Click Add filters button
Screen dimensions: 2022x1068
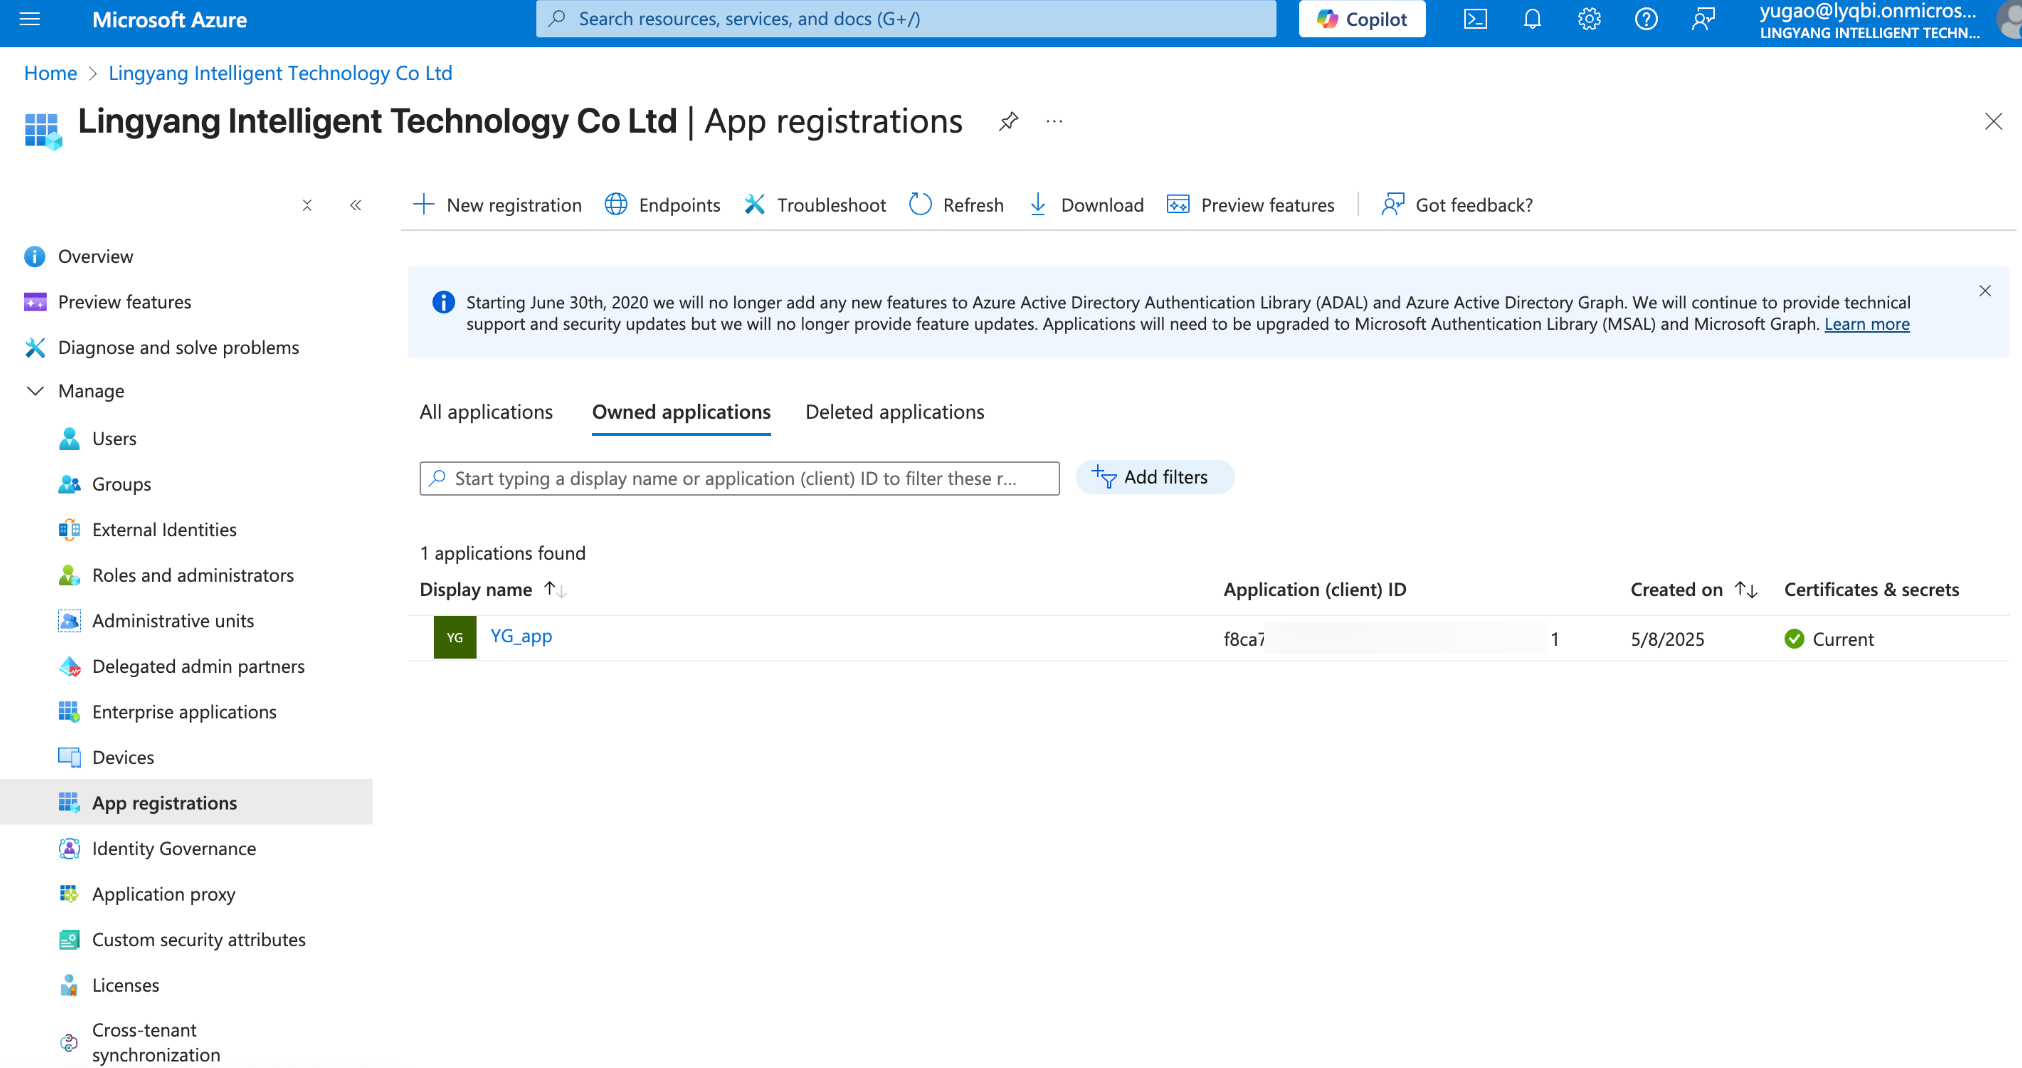1155,477
